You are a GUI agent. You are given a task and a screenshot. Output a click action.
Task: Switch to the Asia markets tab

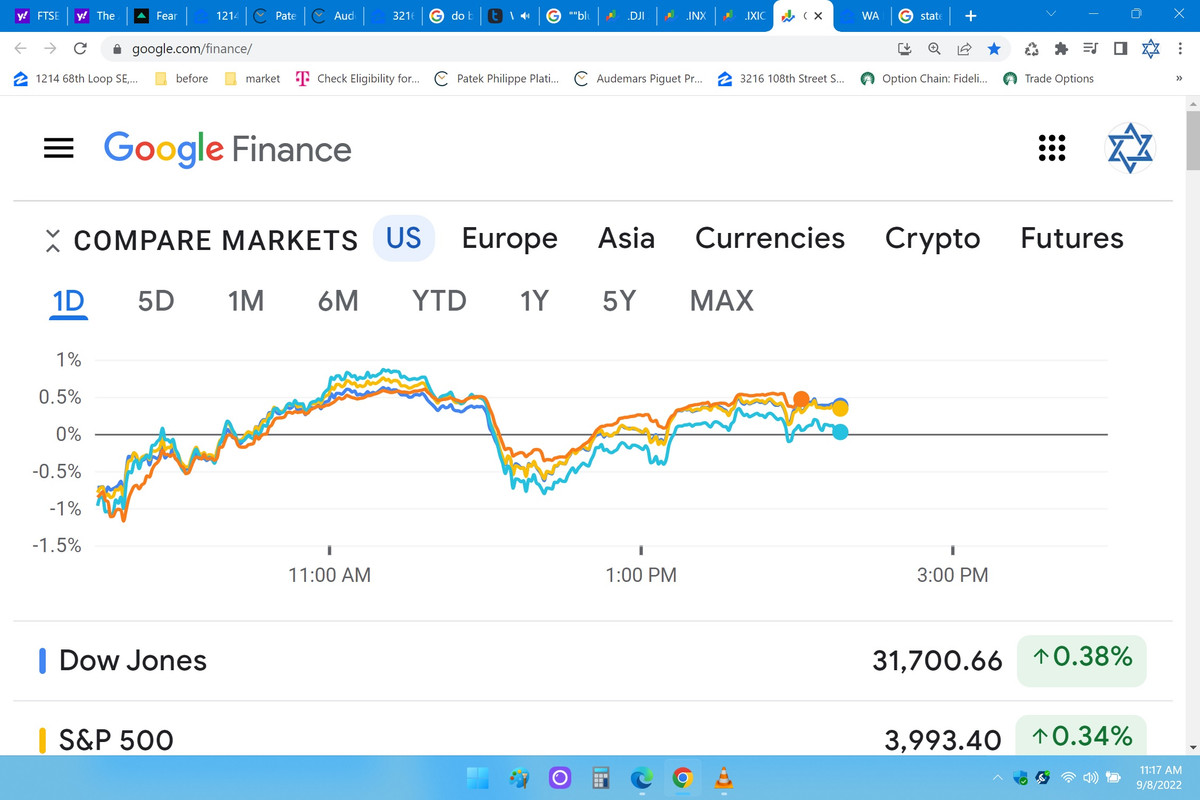point(626,238)
